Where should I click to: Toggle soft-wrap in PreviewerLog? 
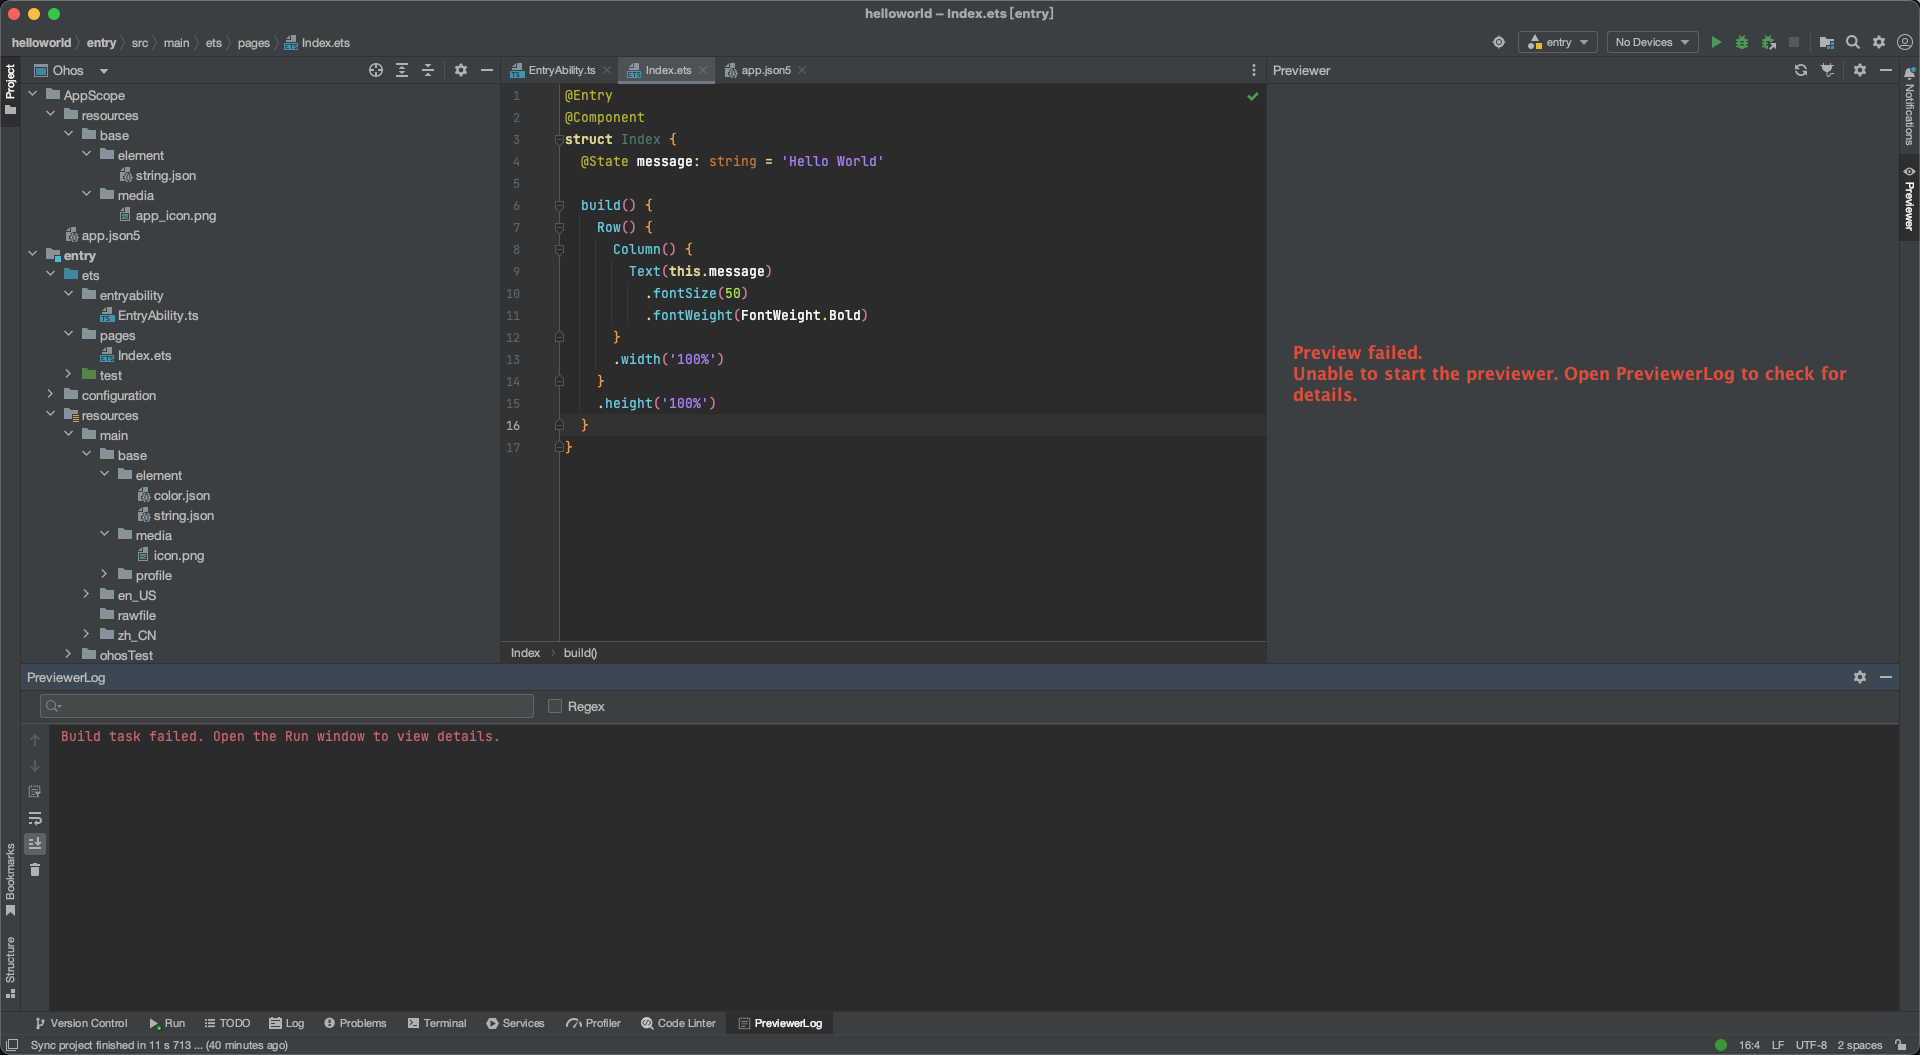point(35,818)
